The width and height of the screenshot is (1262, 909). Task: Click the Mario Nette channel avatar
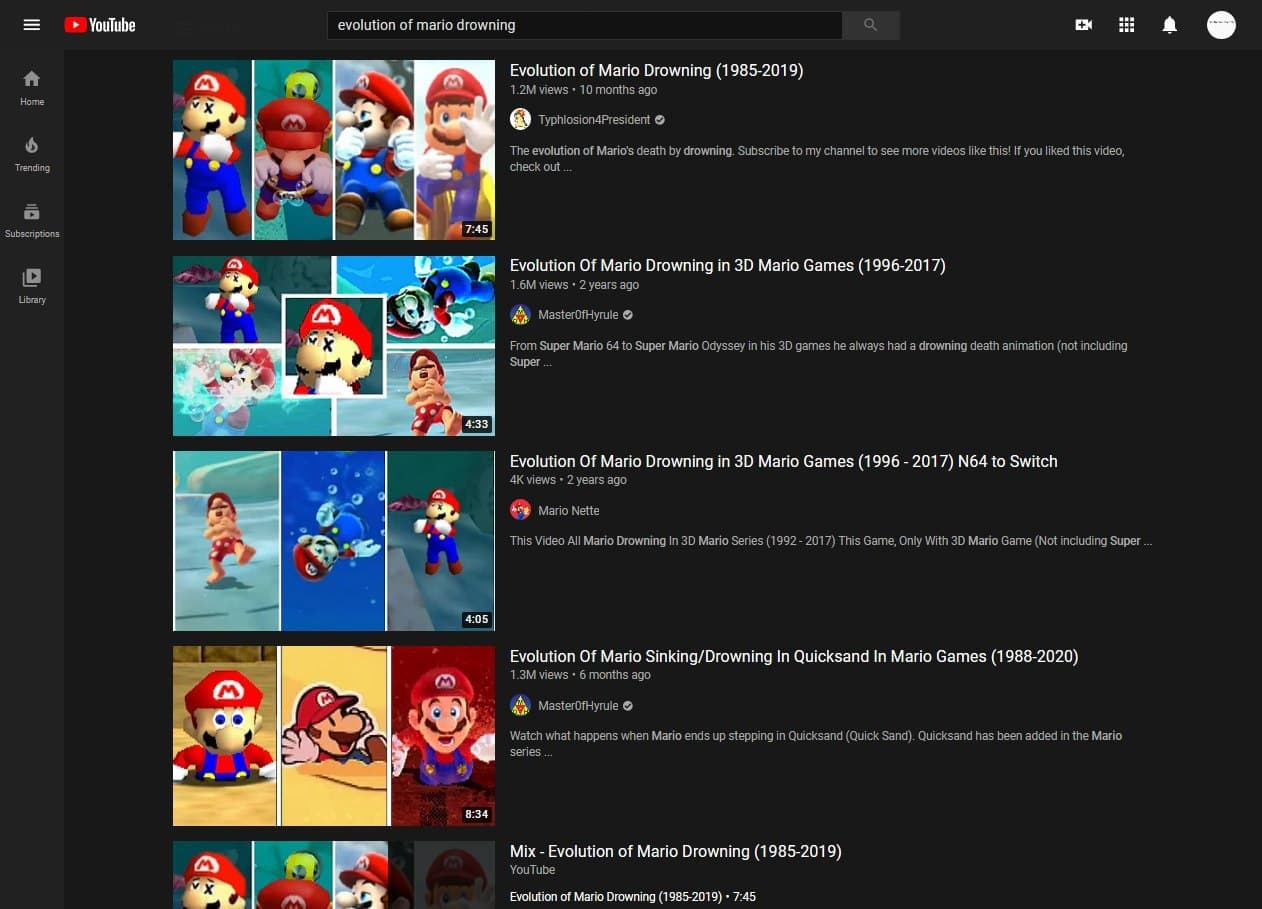point(520,510)
